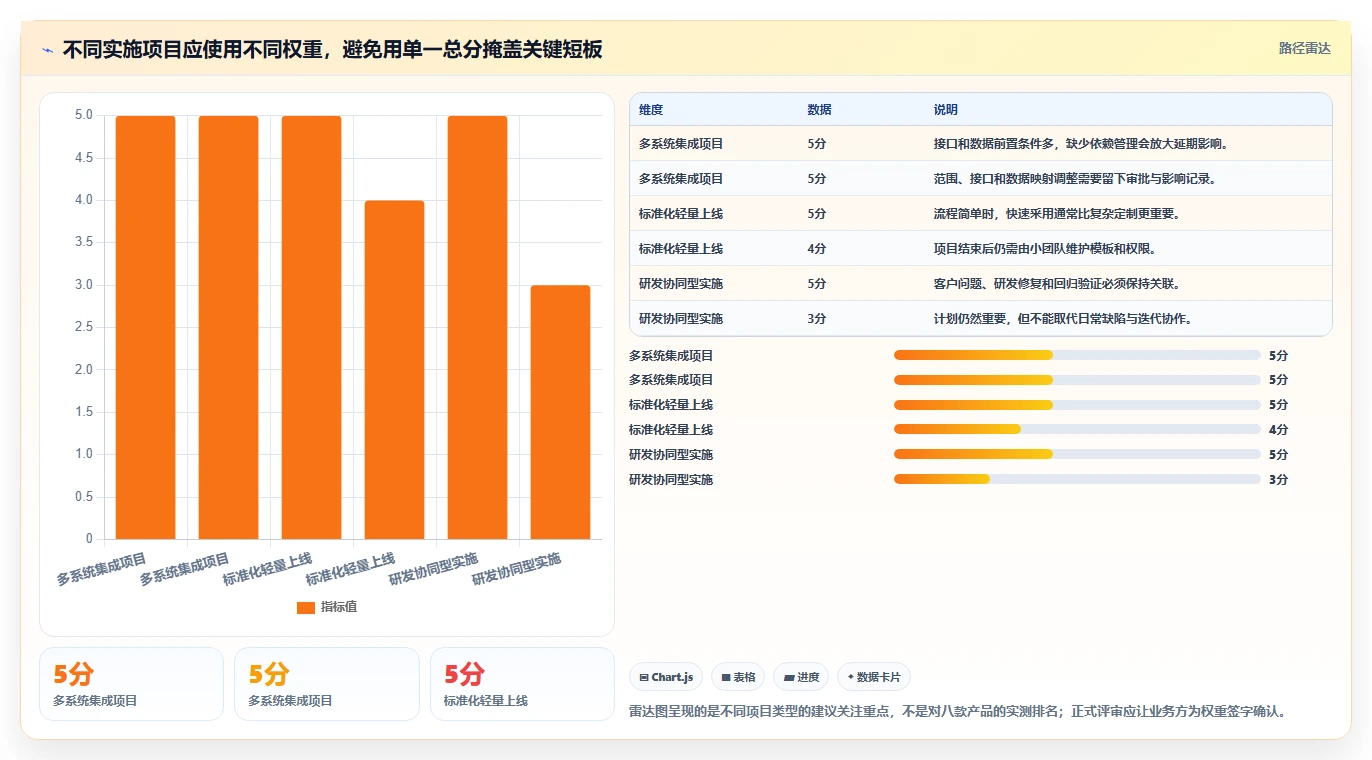Screen dimensions: 1372x760
Task: Click the 研发协同型实施 progress bar showing 3分
Action: tap(1077, 480)
